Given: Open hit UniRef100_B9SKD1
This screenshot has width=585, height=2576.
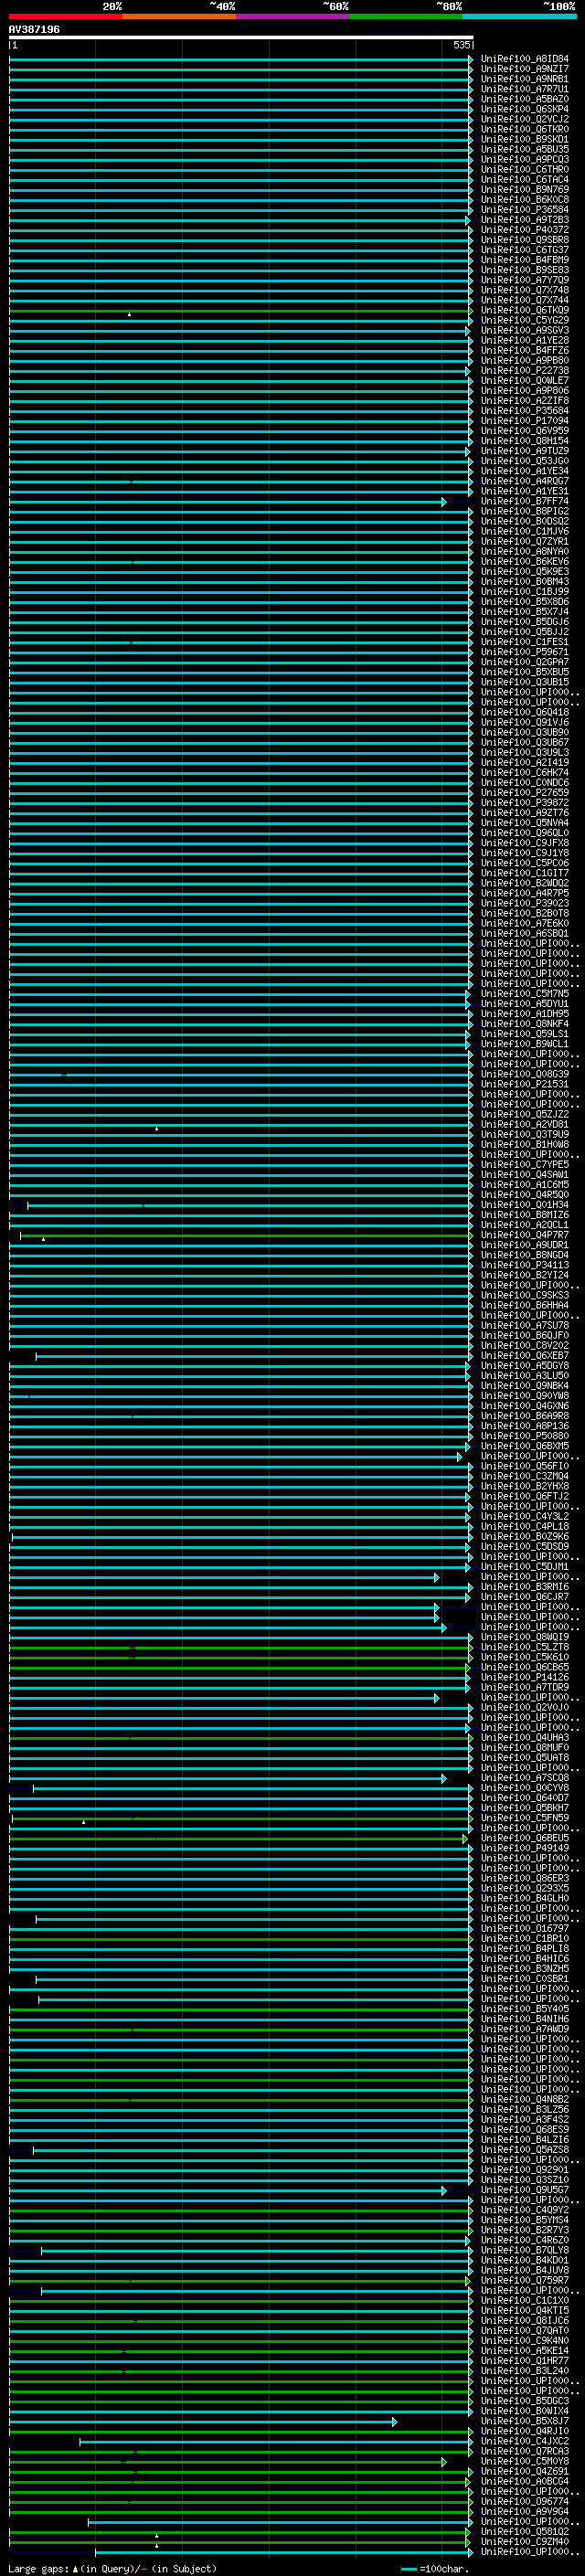Looking at the screenshot, I should (x=525, y=139).
